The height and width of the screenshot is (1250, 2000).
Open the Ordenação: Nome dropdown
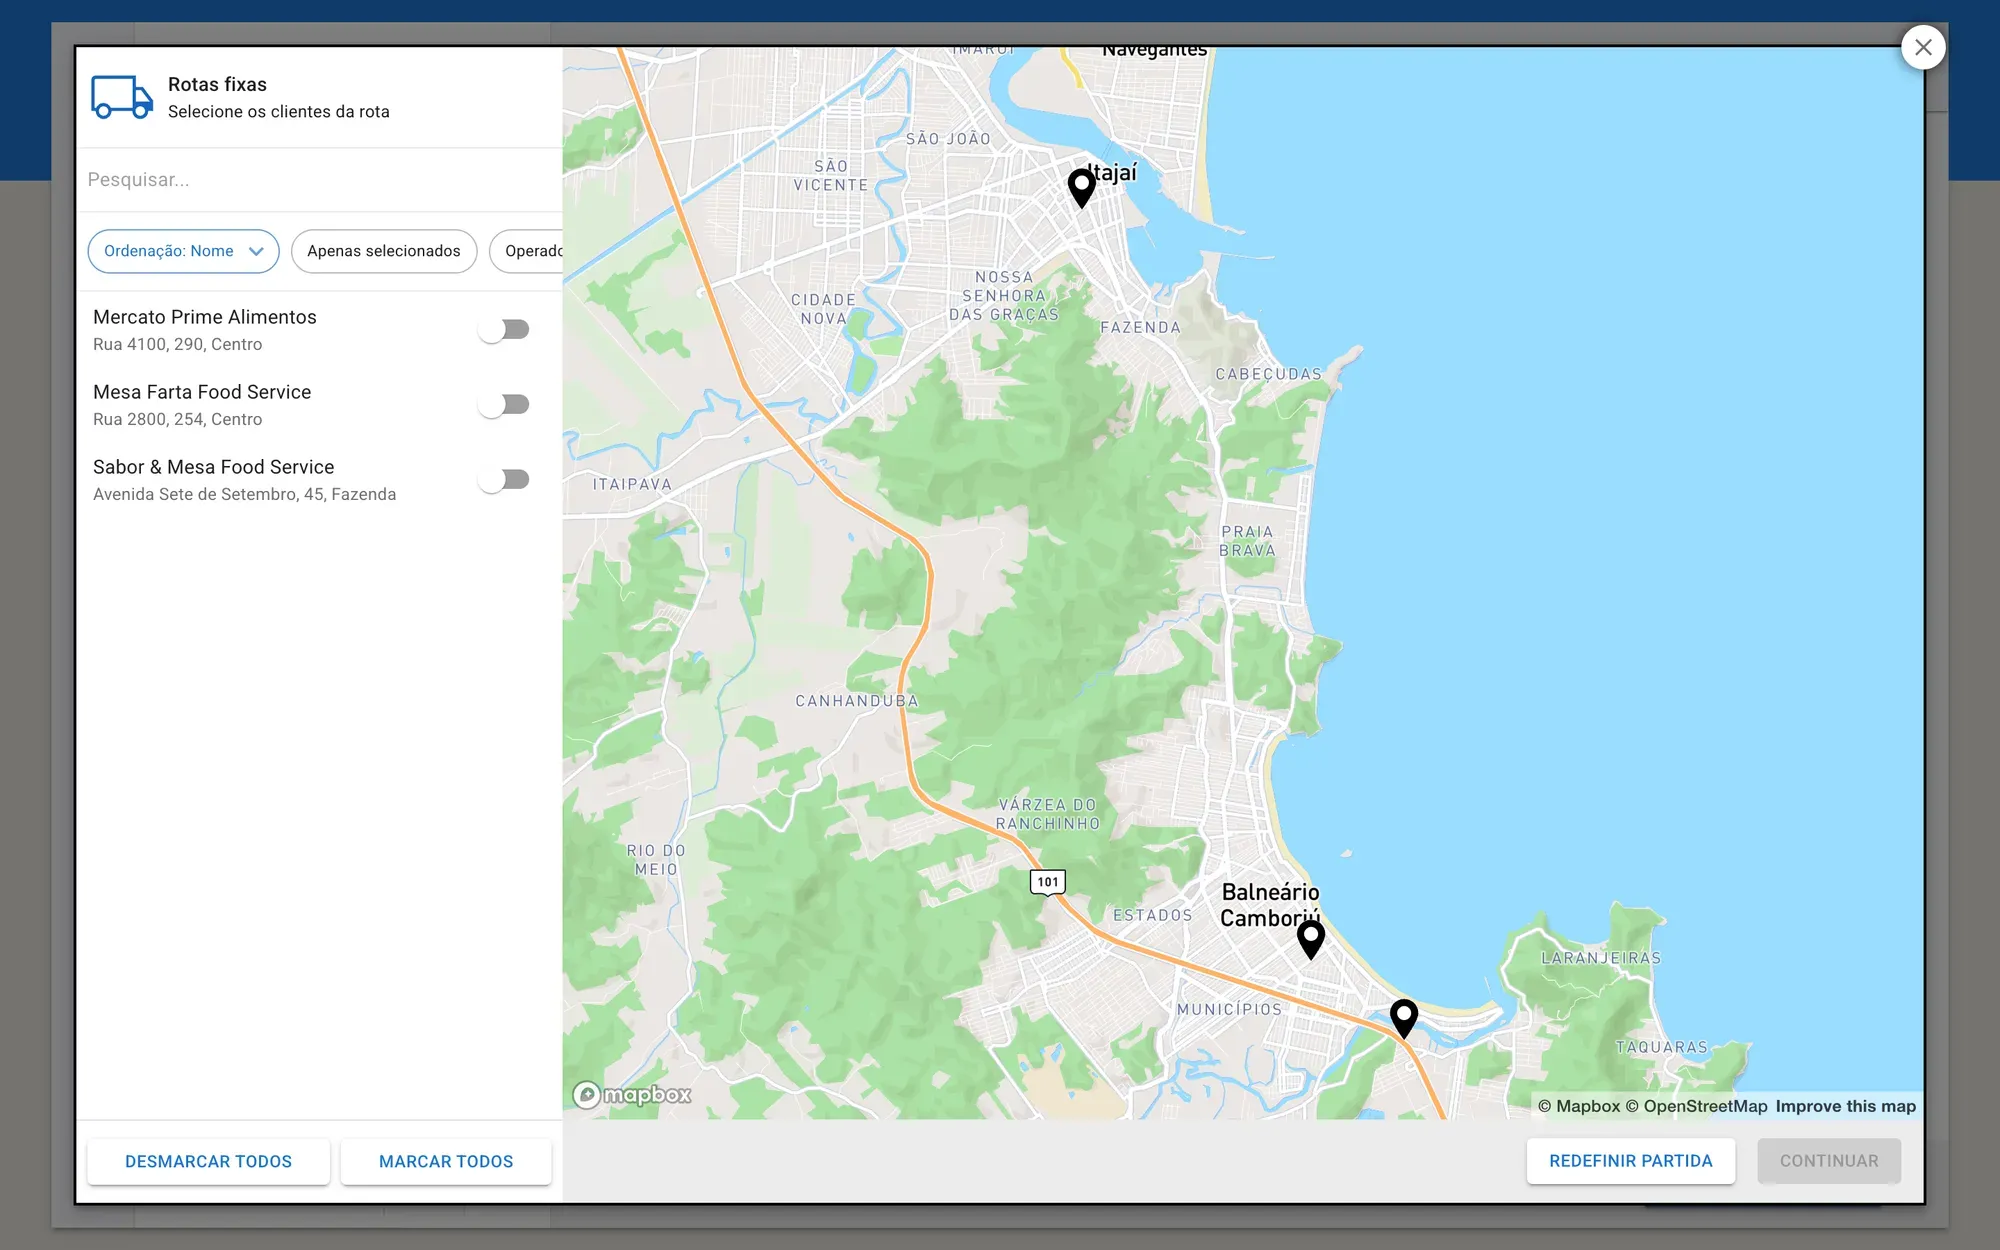184,251
